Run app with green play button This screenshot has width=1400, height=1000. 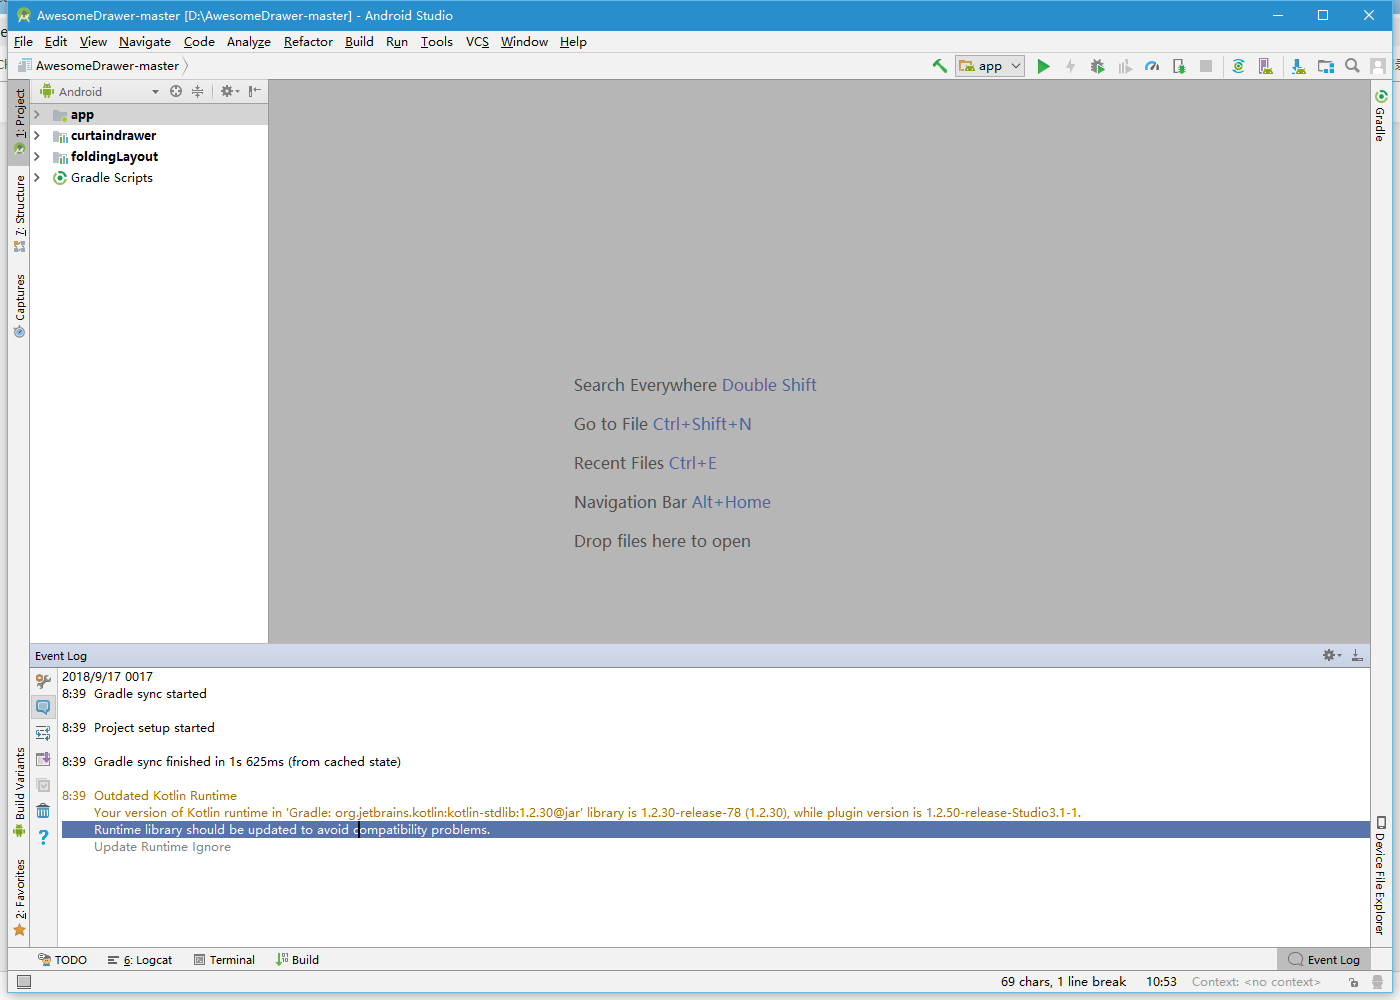click(1043, 66)
